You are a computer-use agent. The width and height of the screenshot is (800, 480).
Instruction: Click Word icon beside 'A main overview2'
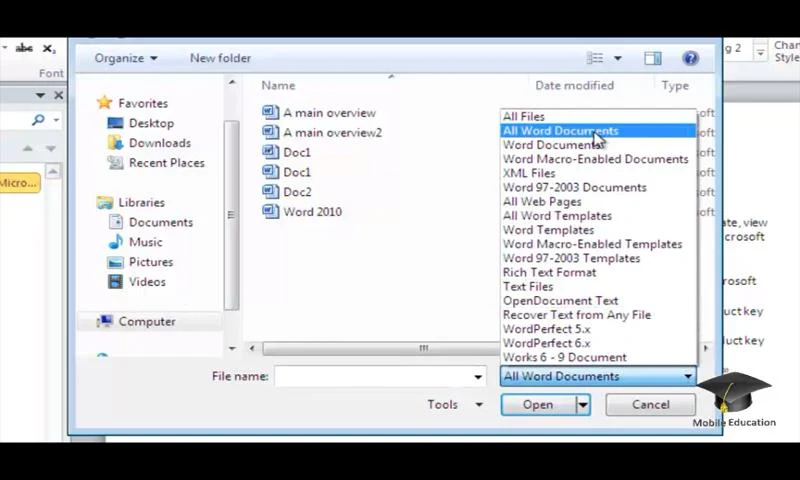pyautogui.click(x=270, y=132)
